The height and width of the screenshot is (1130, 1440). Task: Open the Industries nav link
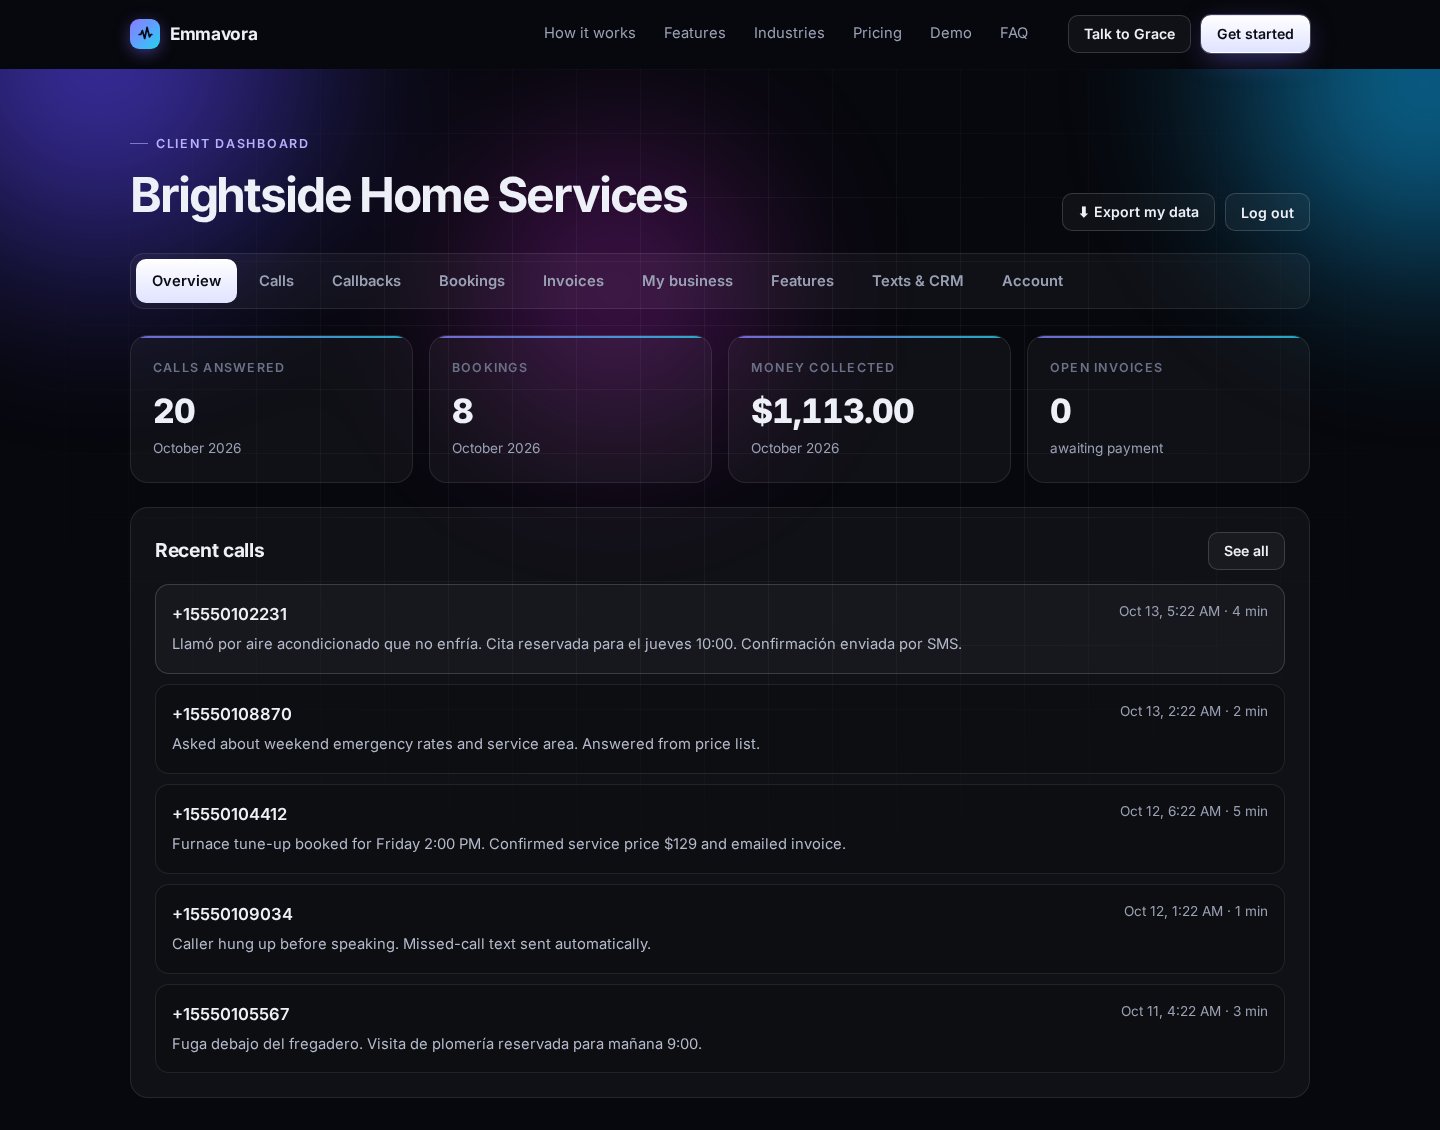789,33
